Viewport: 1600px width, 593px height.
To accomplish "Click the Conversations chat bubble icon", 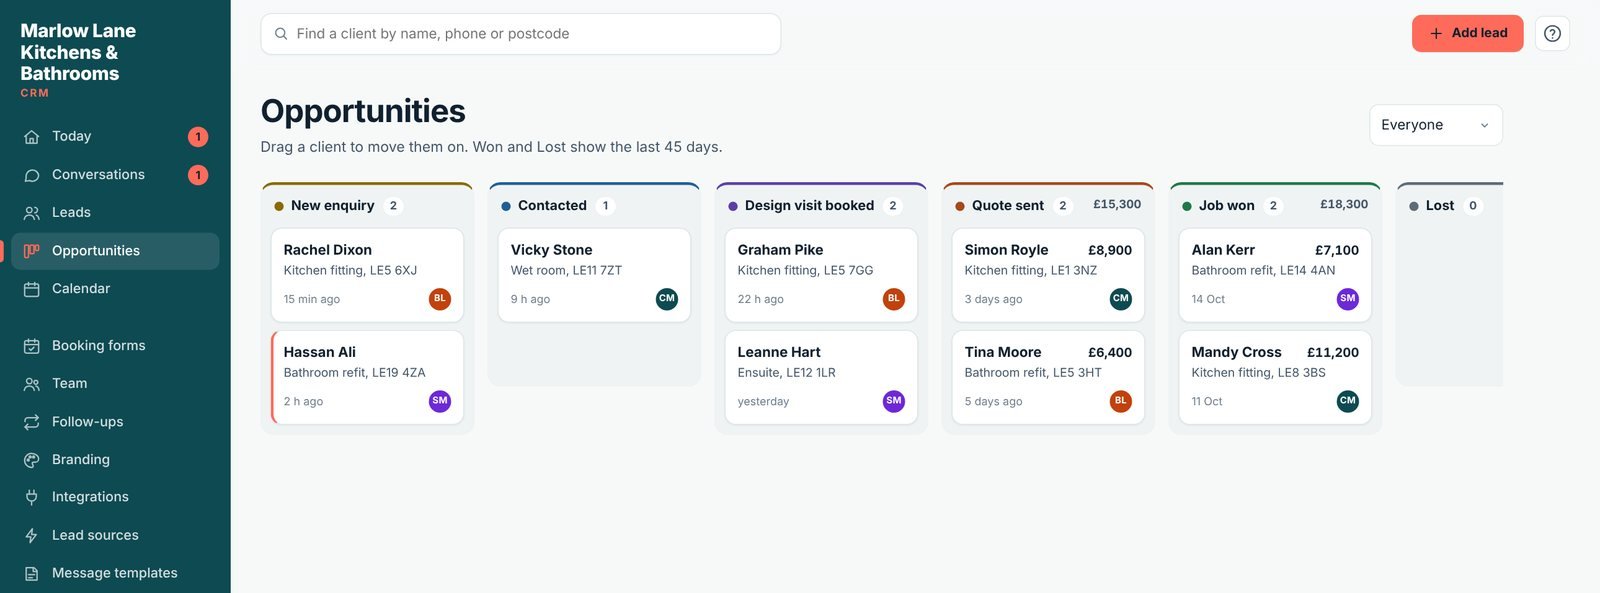I will 32,175.
